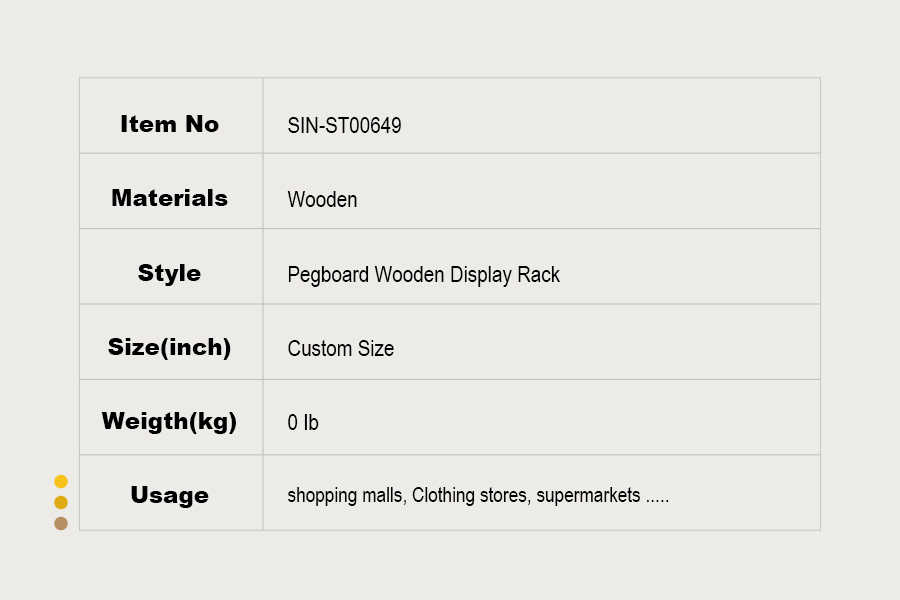Click the bright yellow dot

coord(61,481)
